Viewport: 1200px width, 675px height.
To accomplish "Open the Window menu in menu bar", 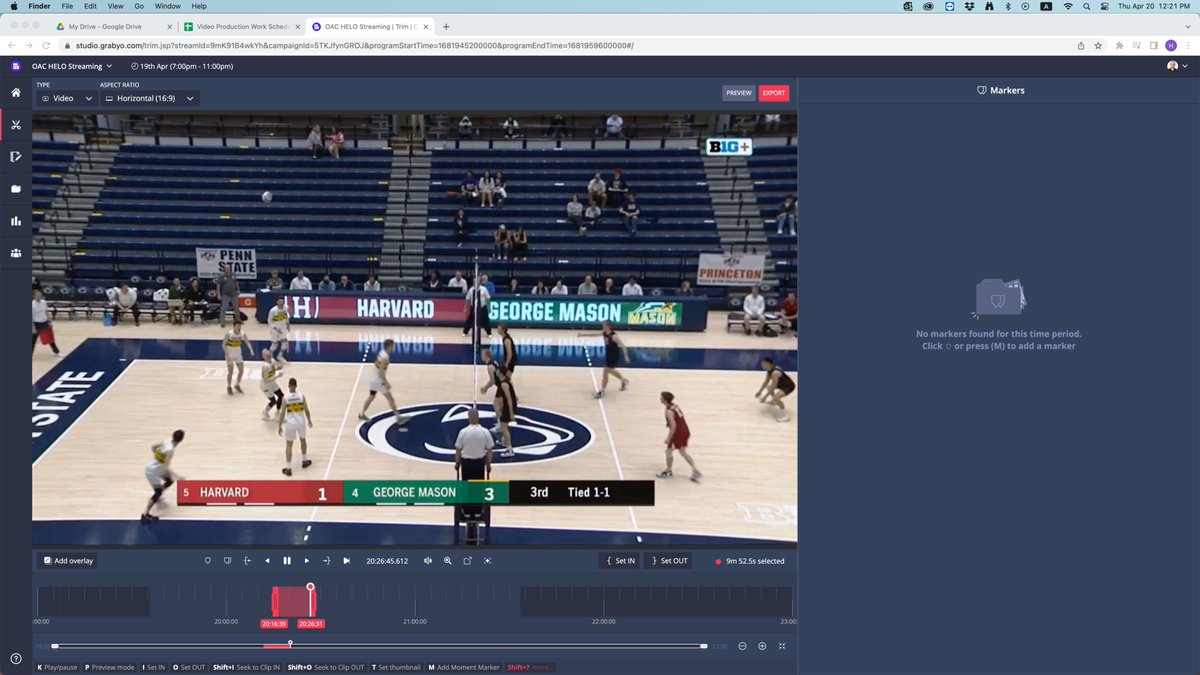I will pos(168,6).
